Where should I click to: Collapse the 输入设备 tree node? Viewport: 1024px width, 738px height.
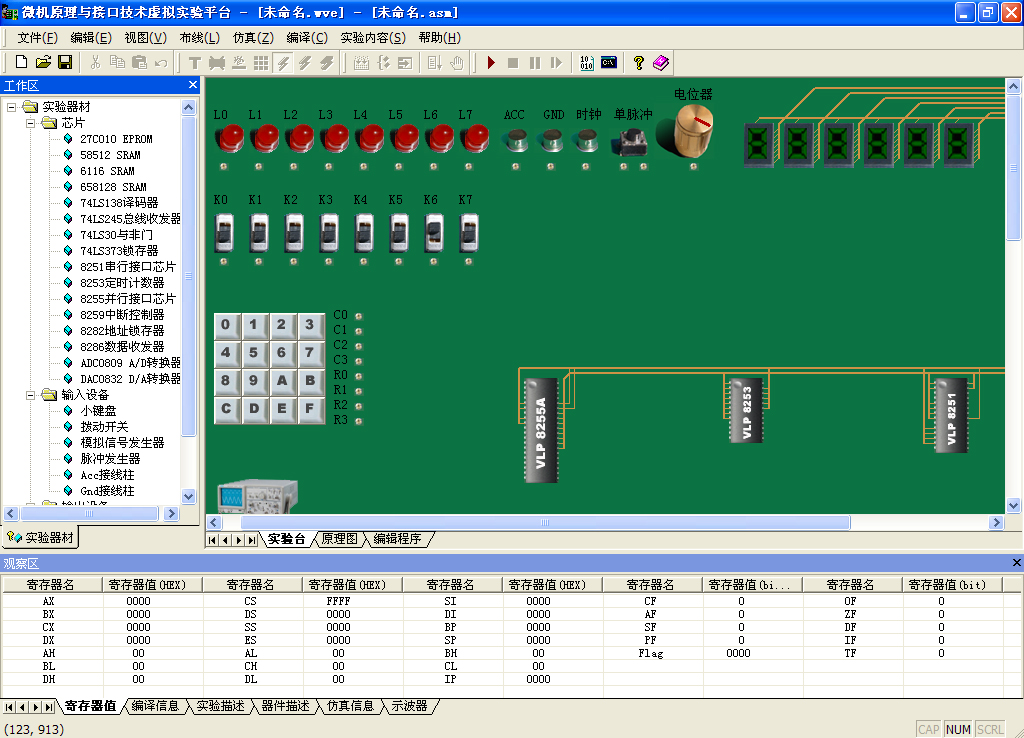[x=30, y=395]
